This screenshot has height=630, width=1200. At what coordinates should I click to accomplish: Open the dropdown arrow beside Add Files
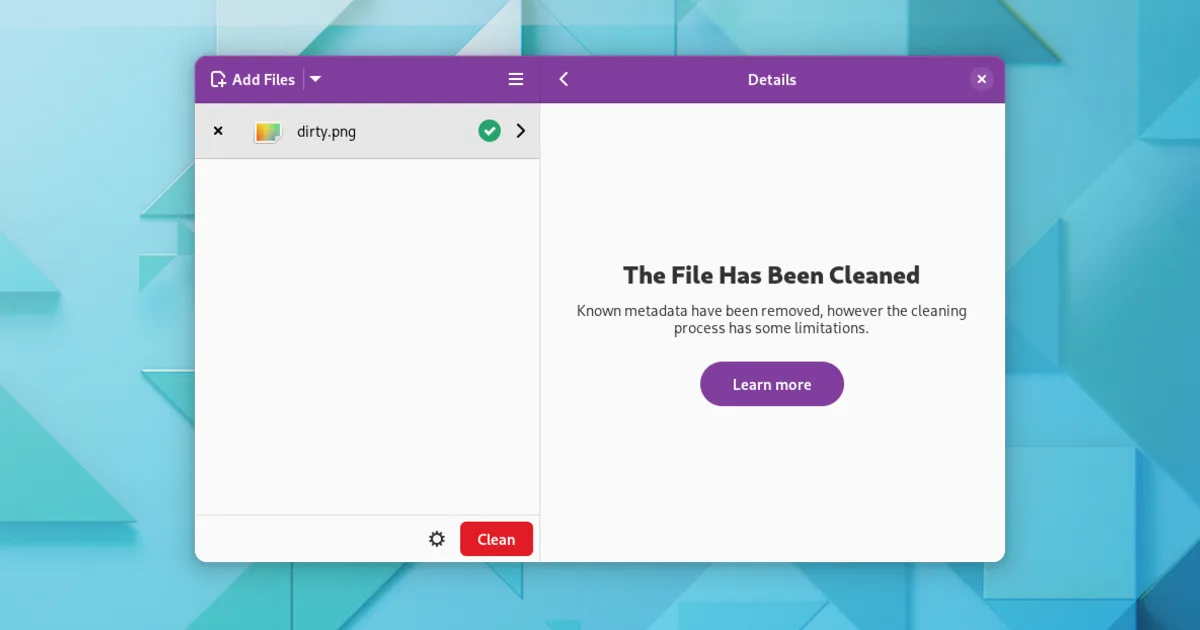tap(315, 80)
